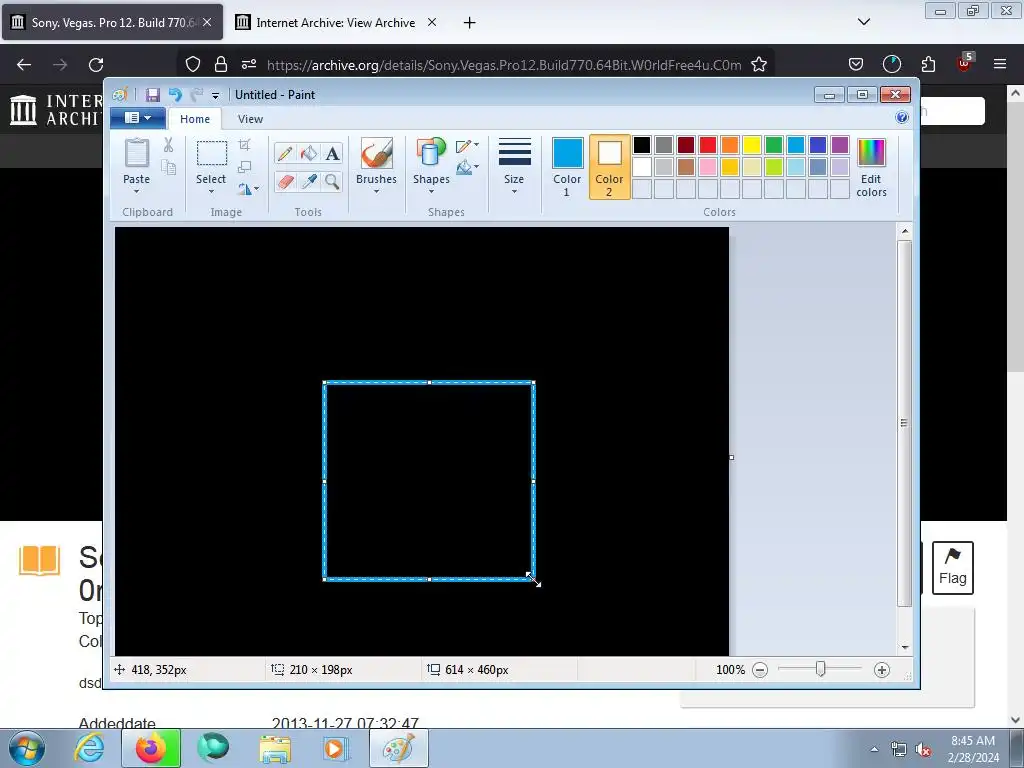The width and height of the screenshot is (1024, 768).
Task: Click the Firefox back arrow
Action: pos(24,65)
